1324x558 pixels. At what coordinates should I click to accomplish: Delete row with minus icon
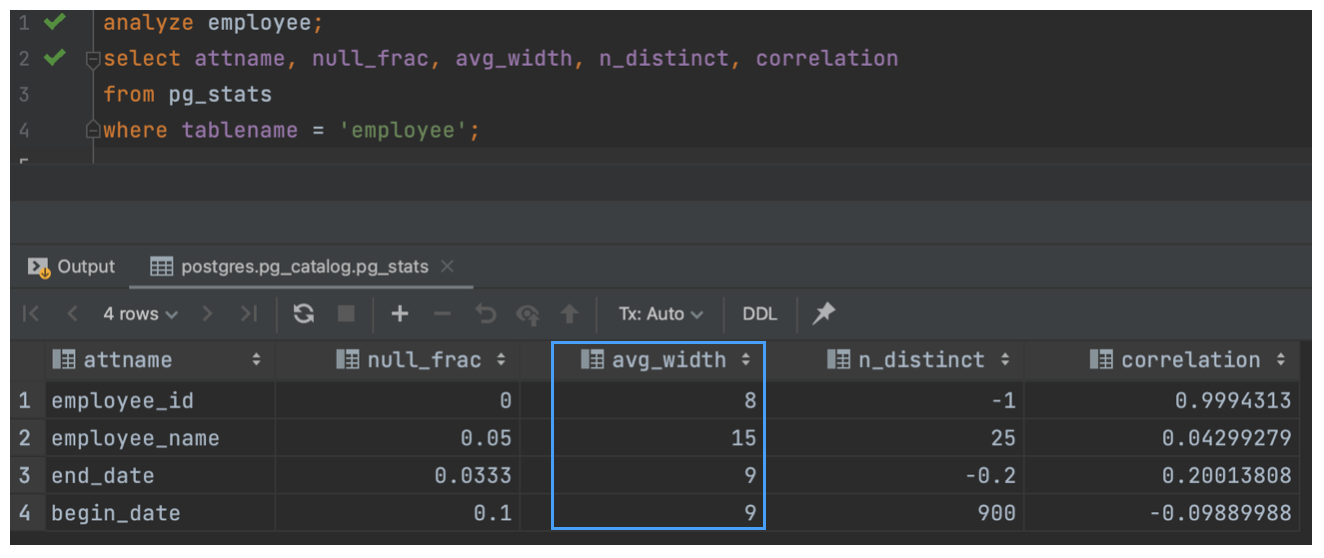pyautogui.click(x=443, y=314)
